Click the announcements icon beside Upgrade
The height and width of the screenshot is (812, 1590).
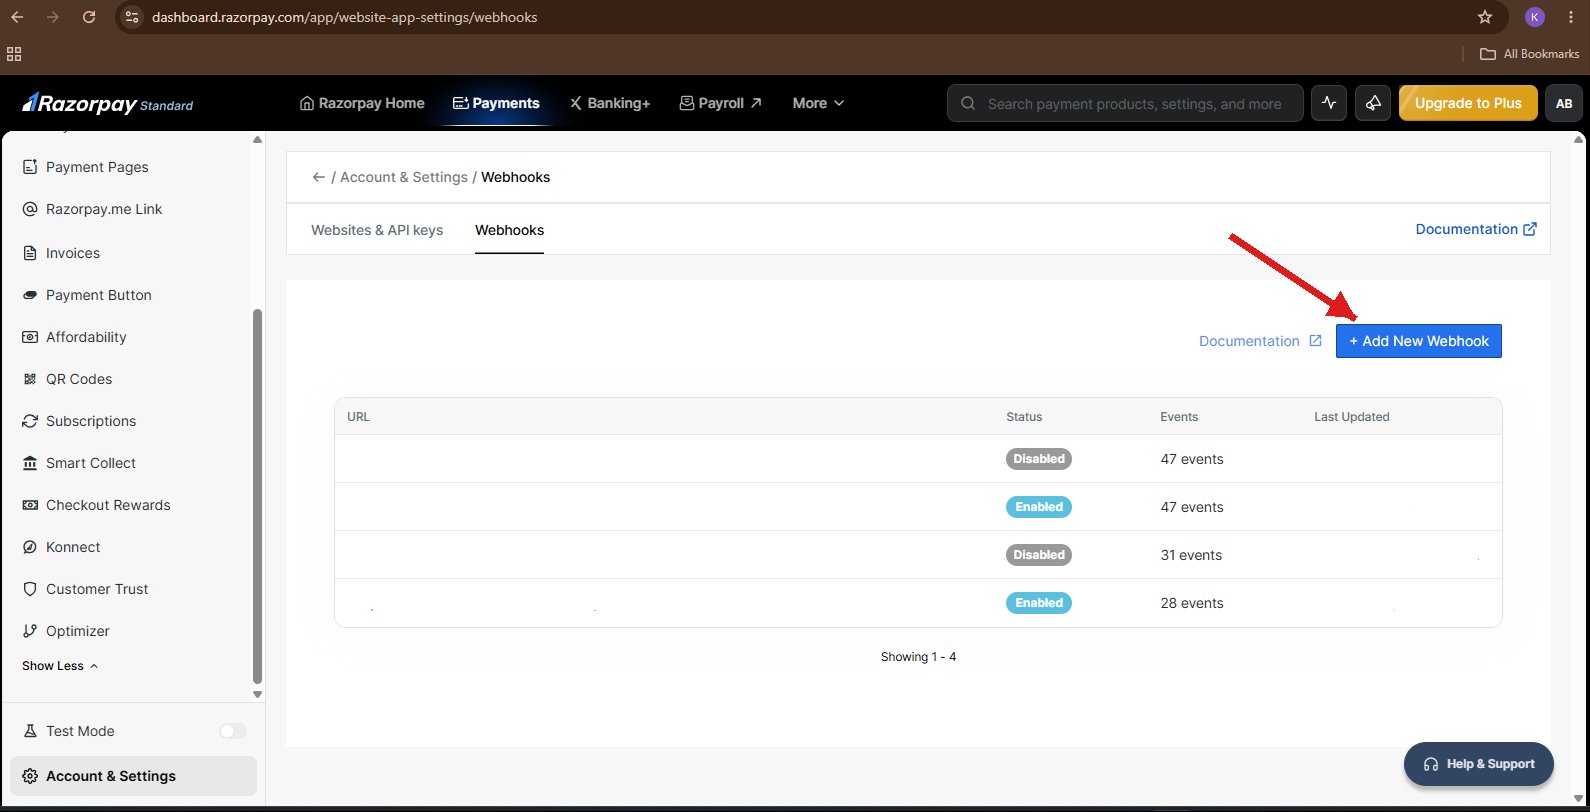[1373, 103]
